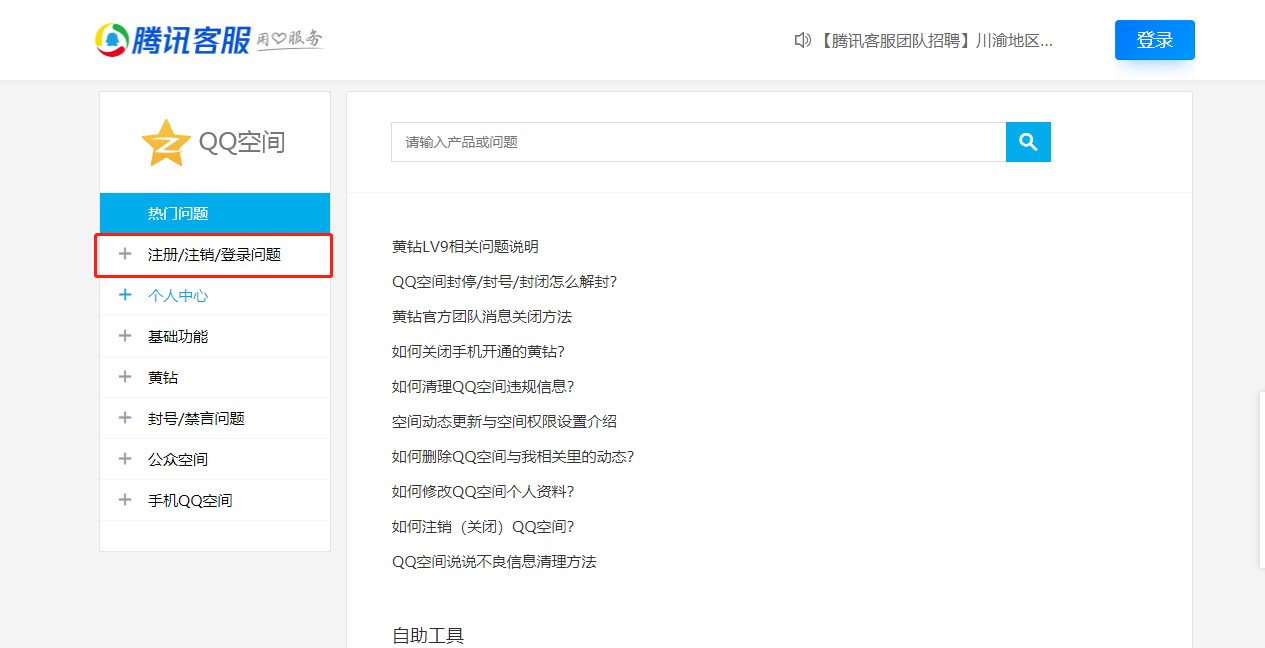Expand the 个人中心 plus icon

[x=125, y=295]
